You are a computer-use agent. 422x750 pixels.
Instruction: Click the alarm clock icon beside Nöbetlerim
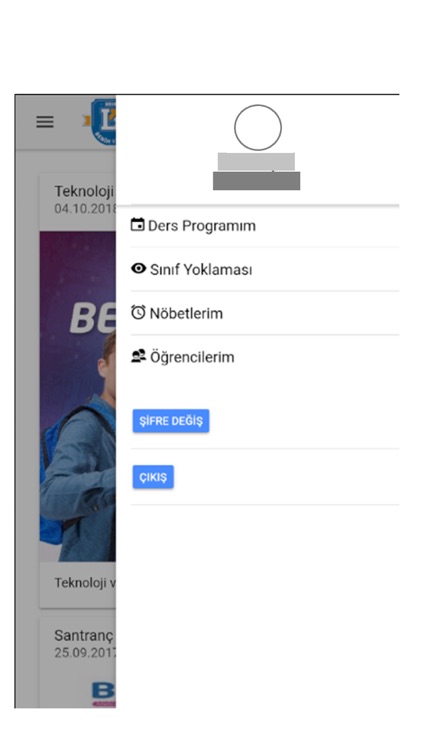point(138,313)
